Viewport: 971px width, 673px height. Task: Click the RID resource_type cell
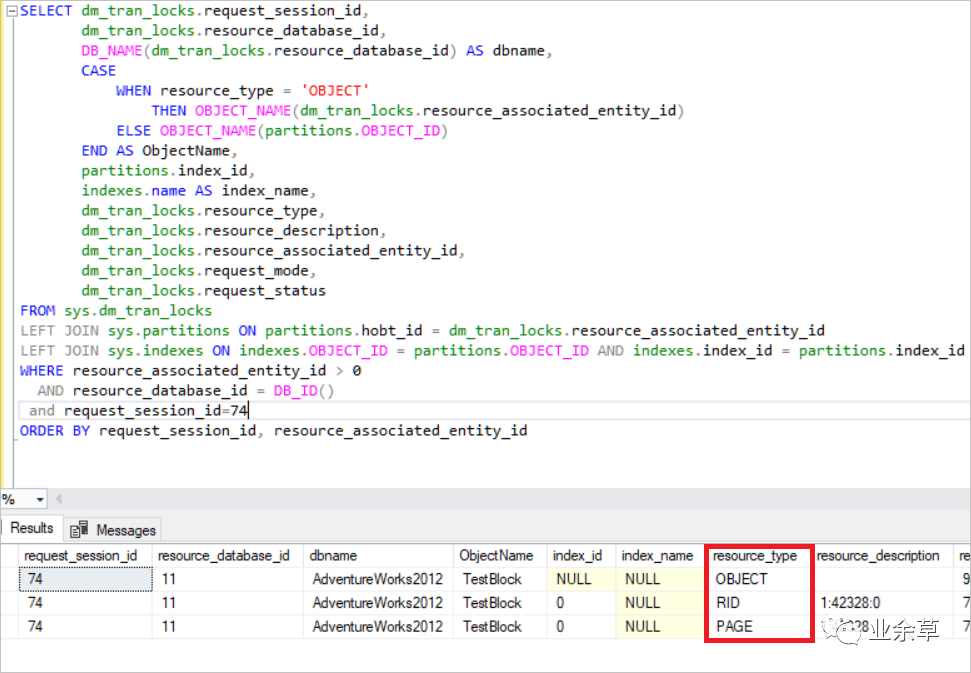click(x=758, y=602)
